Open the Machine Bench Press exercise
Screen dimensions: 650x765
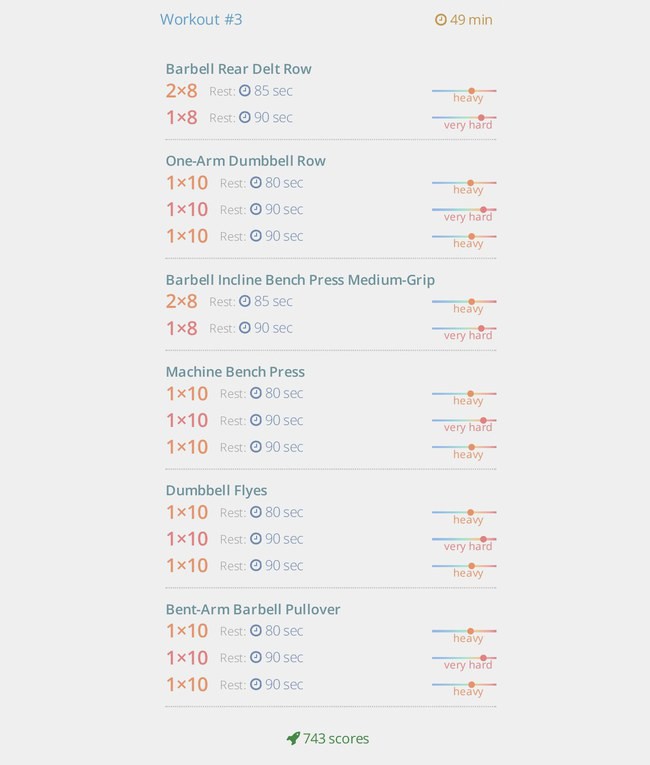click(235, 372)
